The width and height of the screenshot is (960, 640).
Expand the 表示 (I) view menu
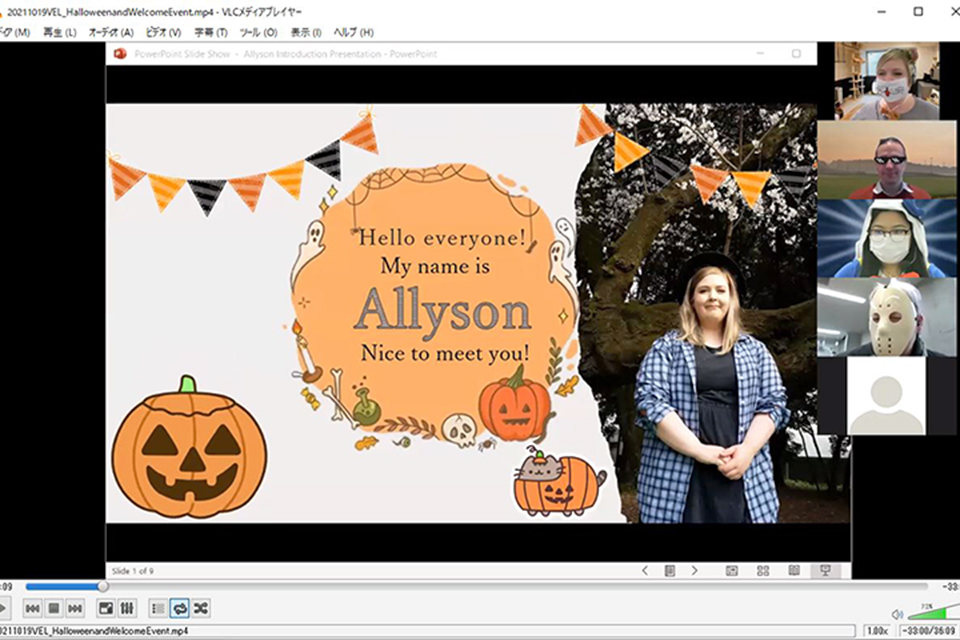(306, 32)
